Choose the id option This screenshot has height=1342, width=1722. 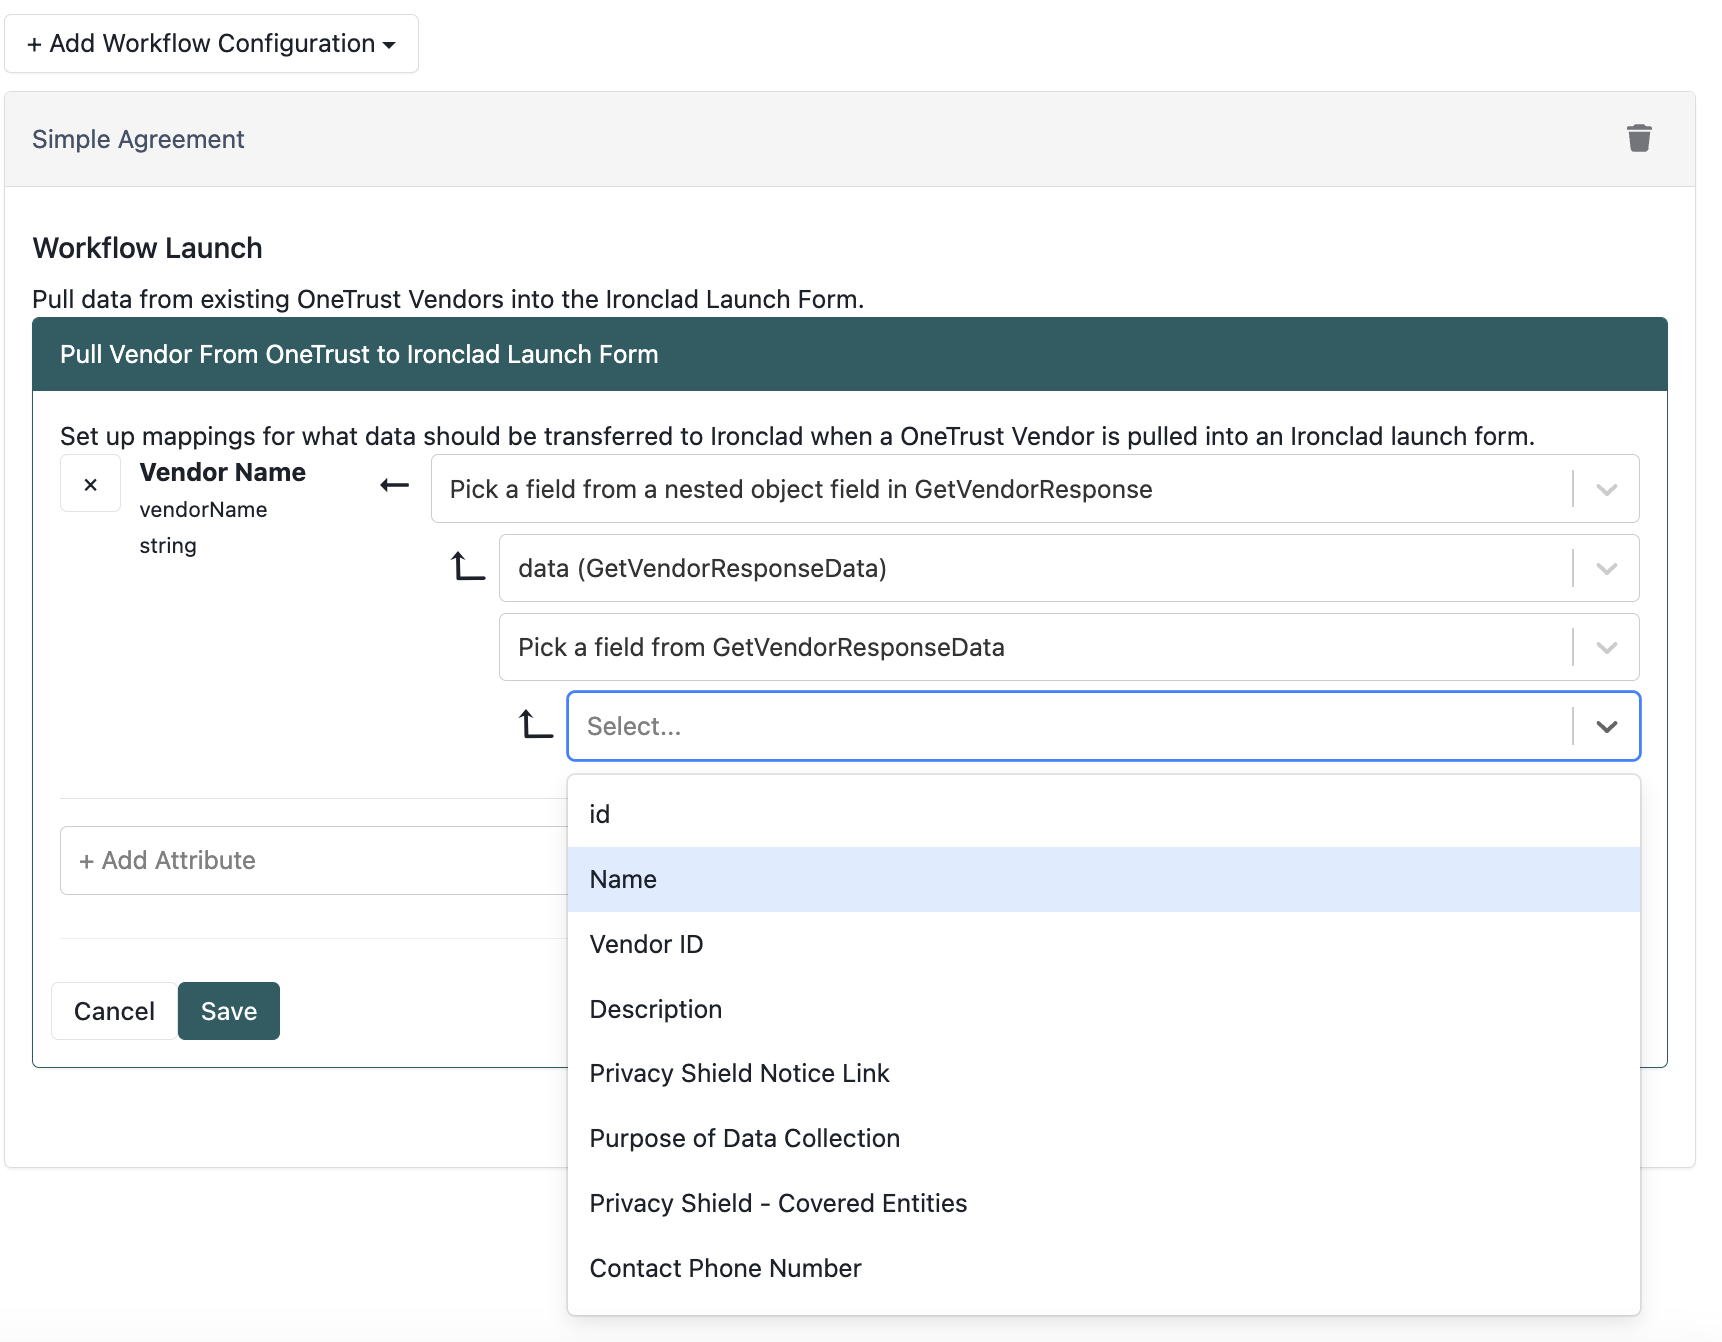(1103, 814)
